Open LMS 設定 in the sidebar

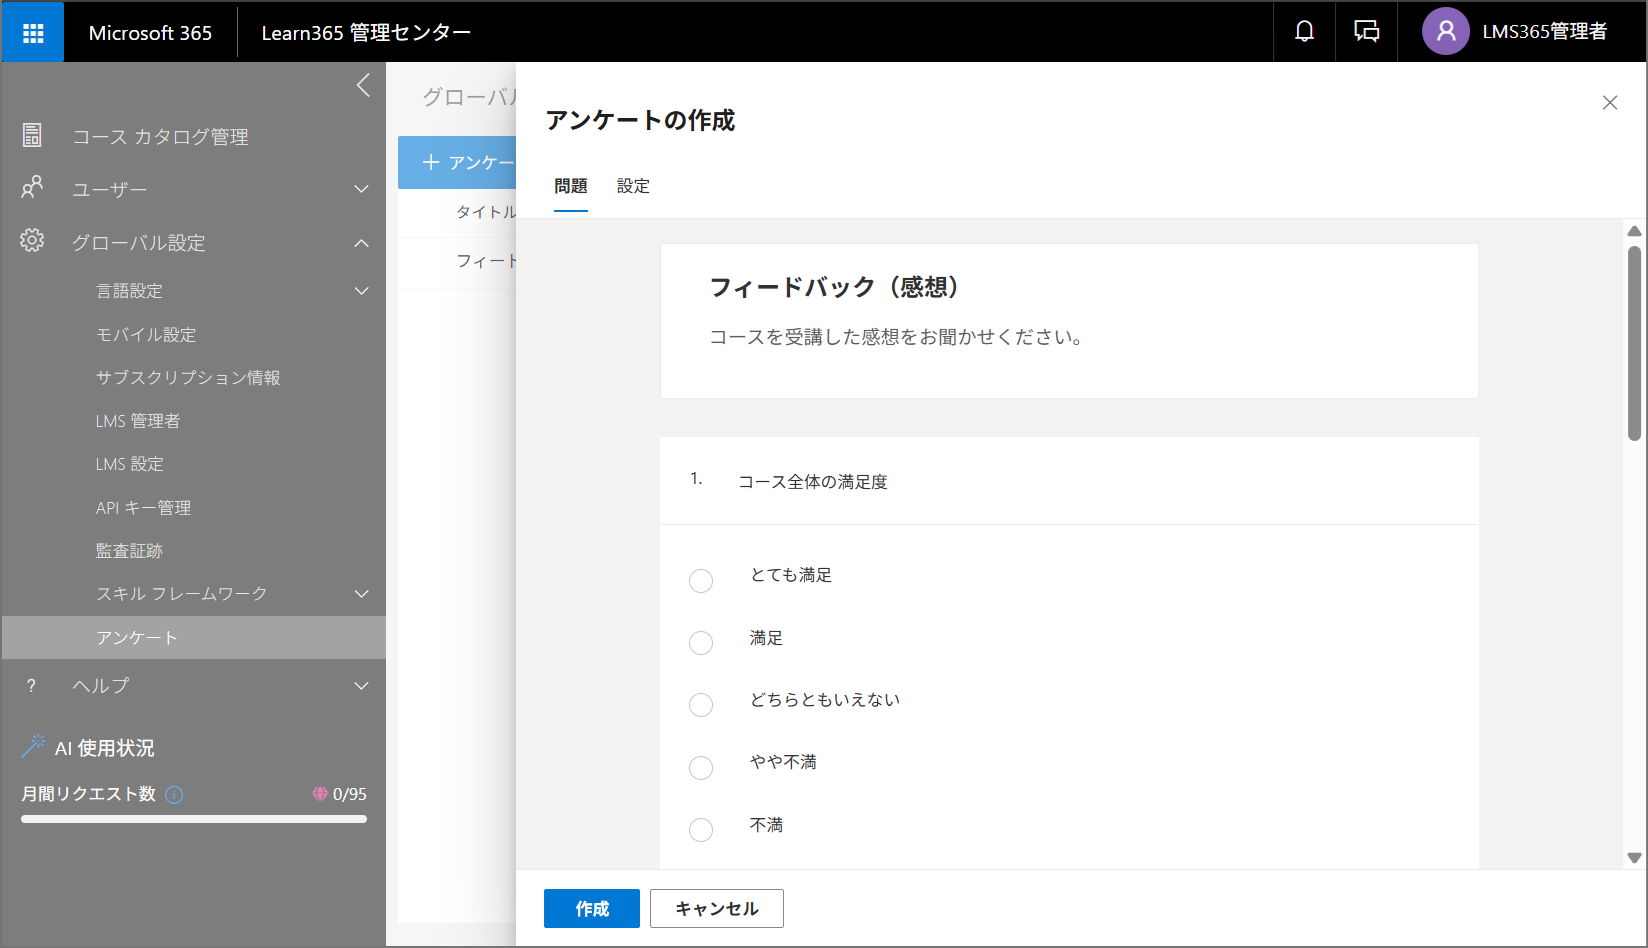129,464
